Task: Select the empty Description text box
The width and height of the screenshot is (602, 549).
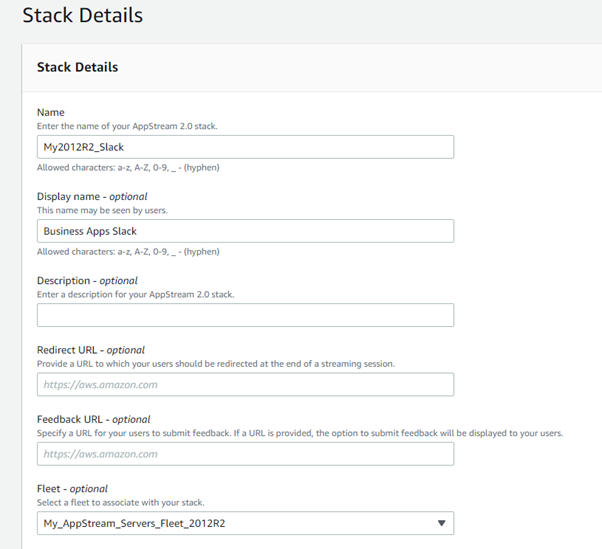Action: click(245, 315)
